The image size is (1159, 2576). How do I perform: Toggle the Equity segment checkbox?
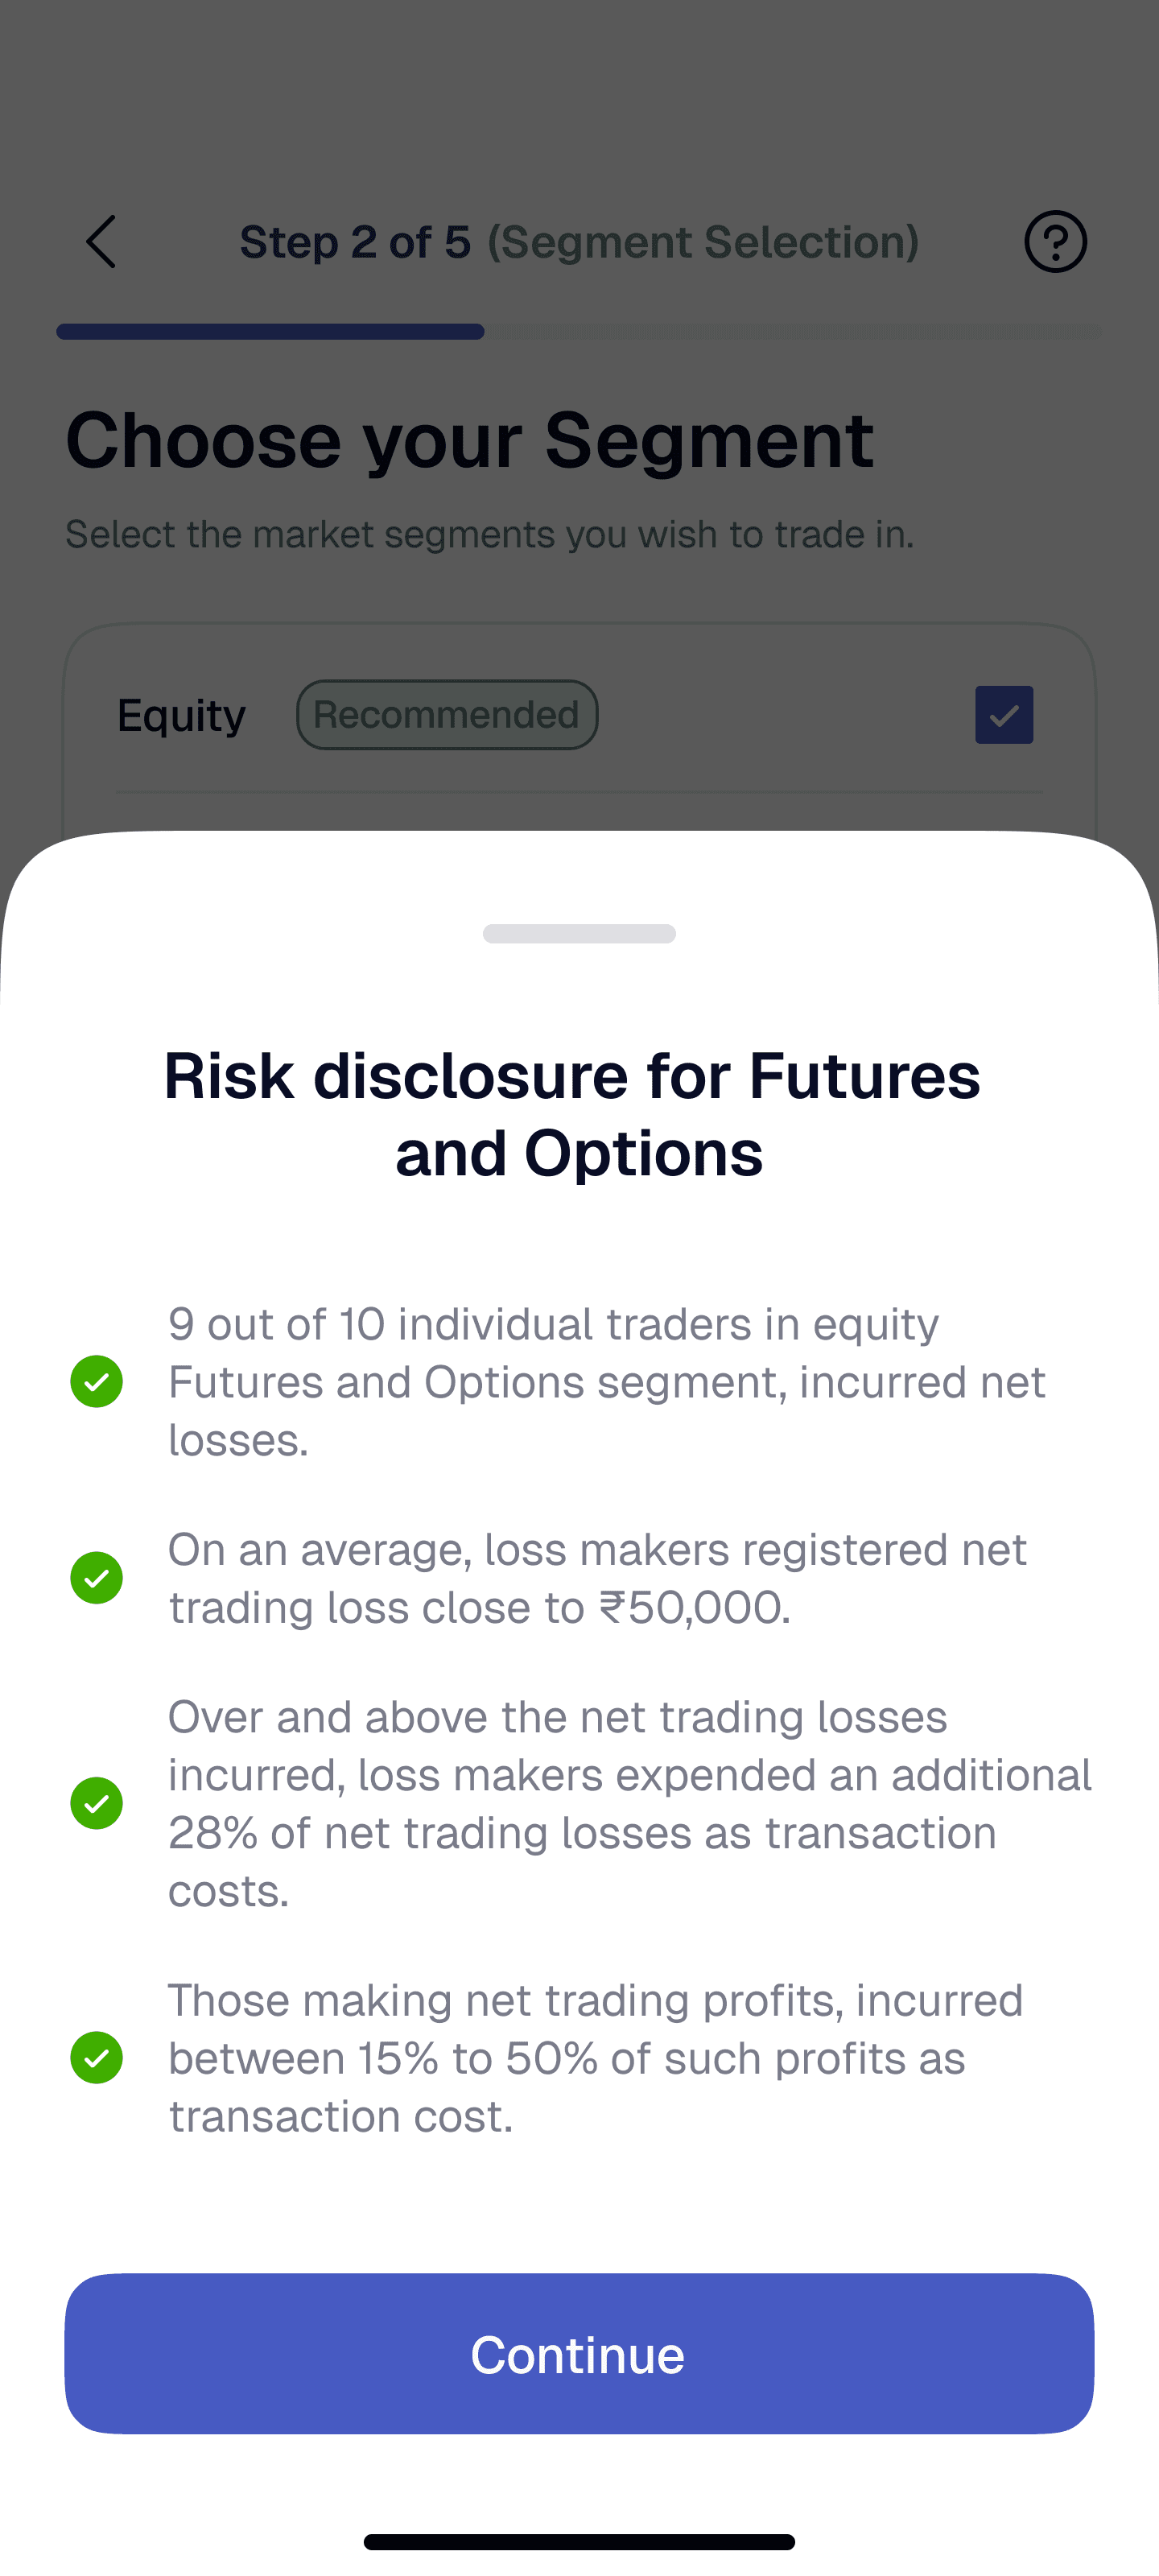tap(1004, 714)
